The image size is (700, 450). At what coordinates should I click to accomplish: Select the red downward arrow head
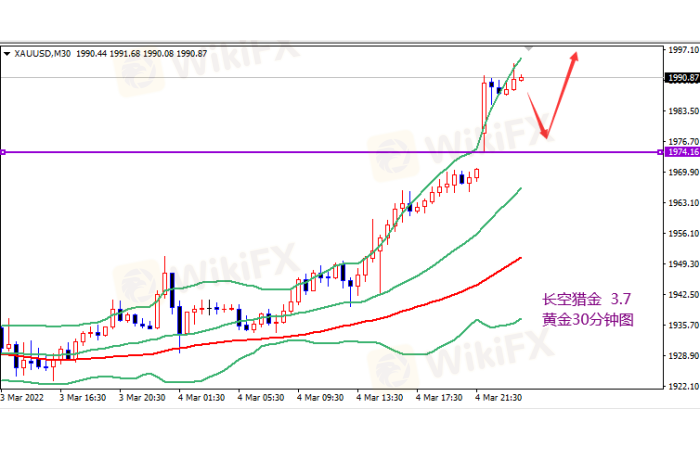tap(545, 133)
